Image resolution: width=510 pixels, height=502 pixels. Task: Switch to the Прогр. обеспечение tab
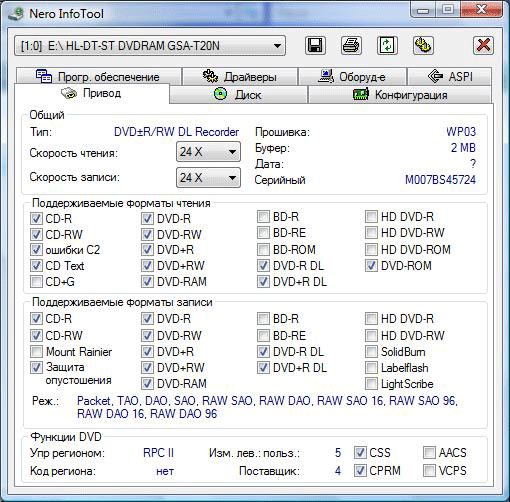coord(98,76)
